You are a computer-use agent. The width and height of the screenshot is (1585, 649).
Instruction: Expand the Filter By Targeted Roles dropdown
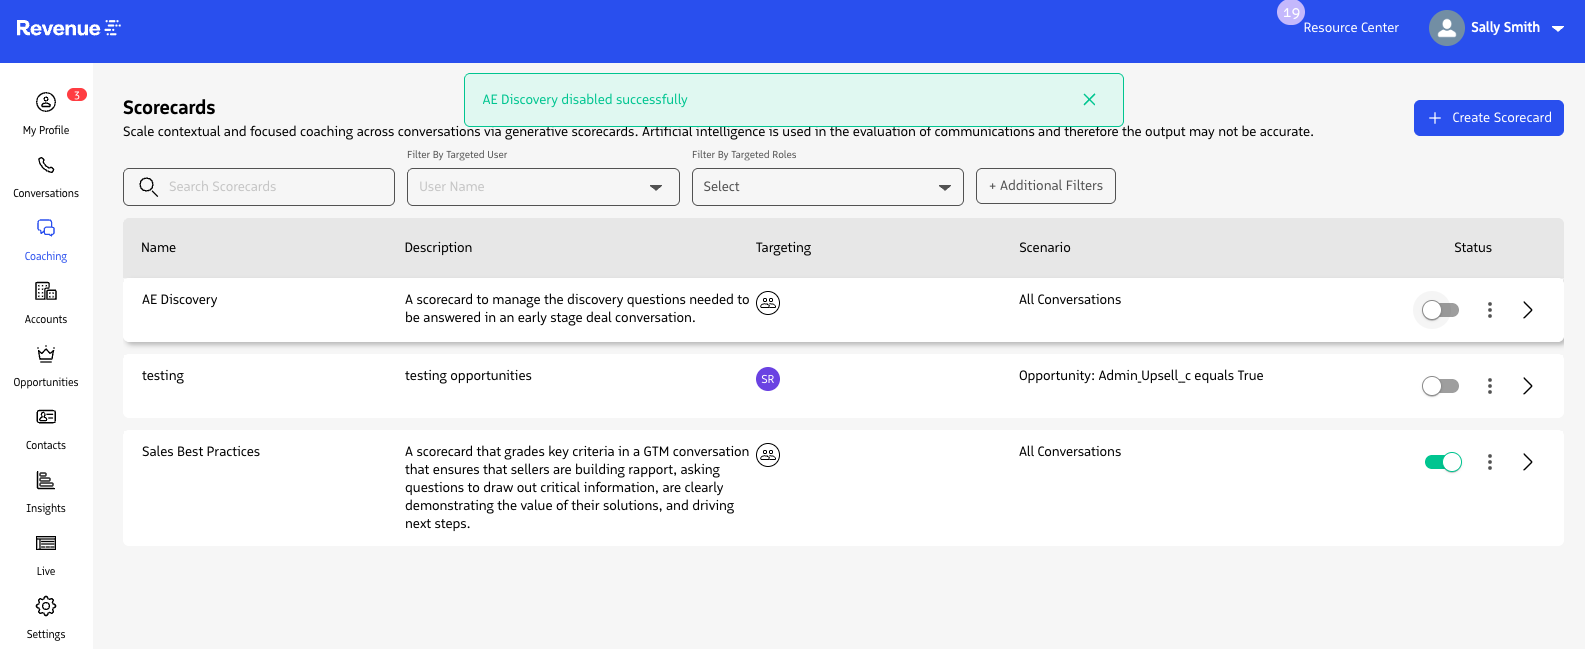pos(827,187)
